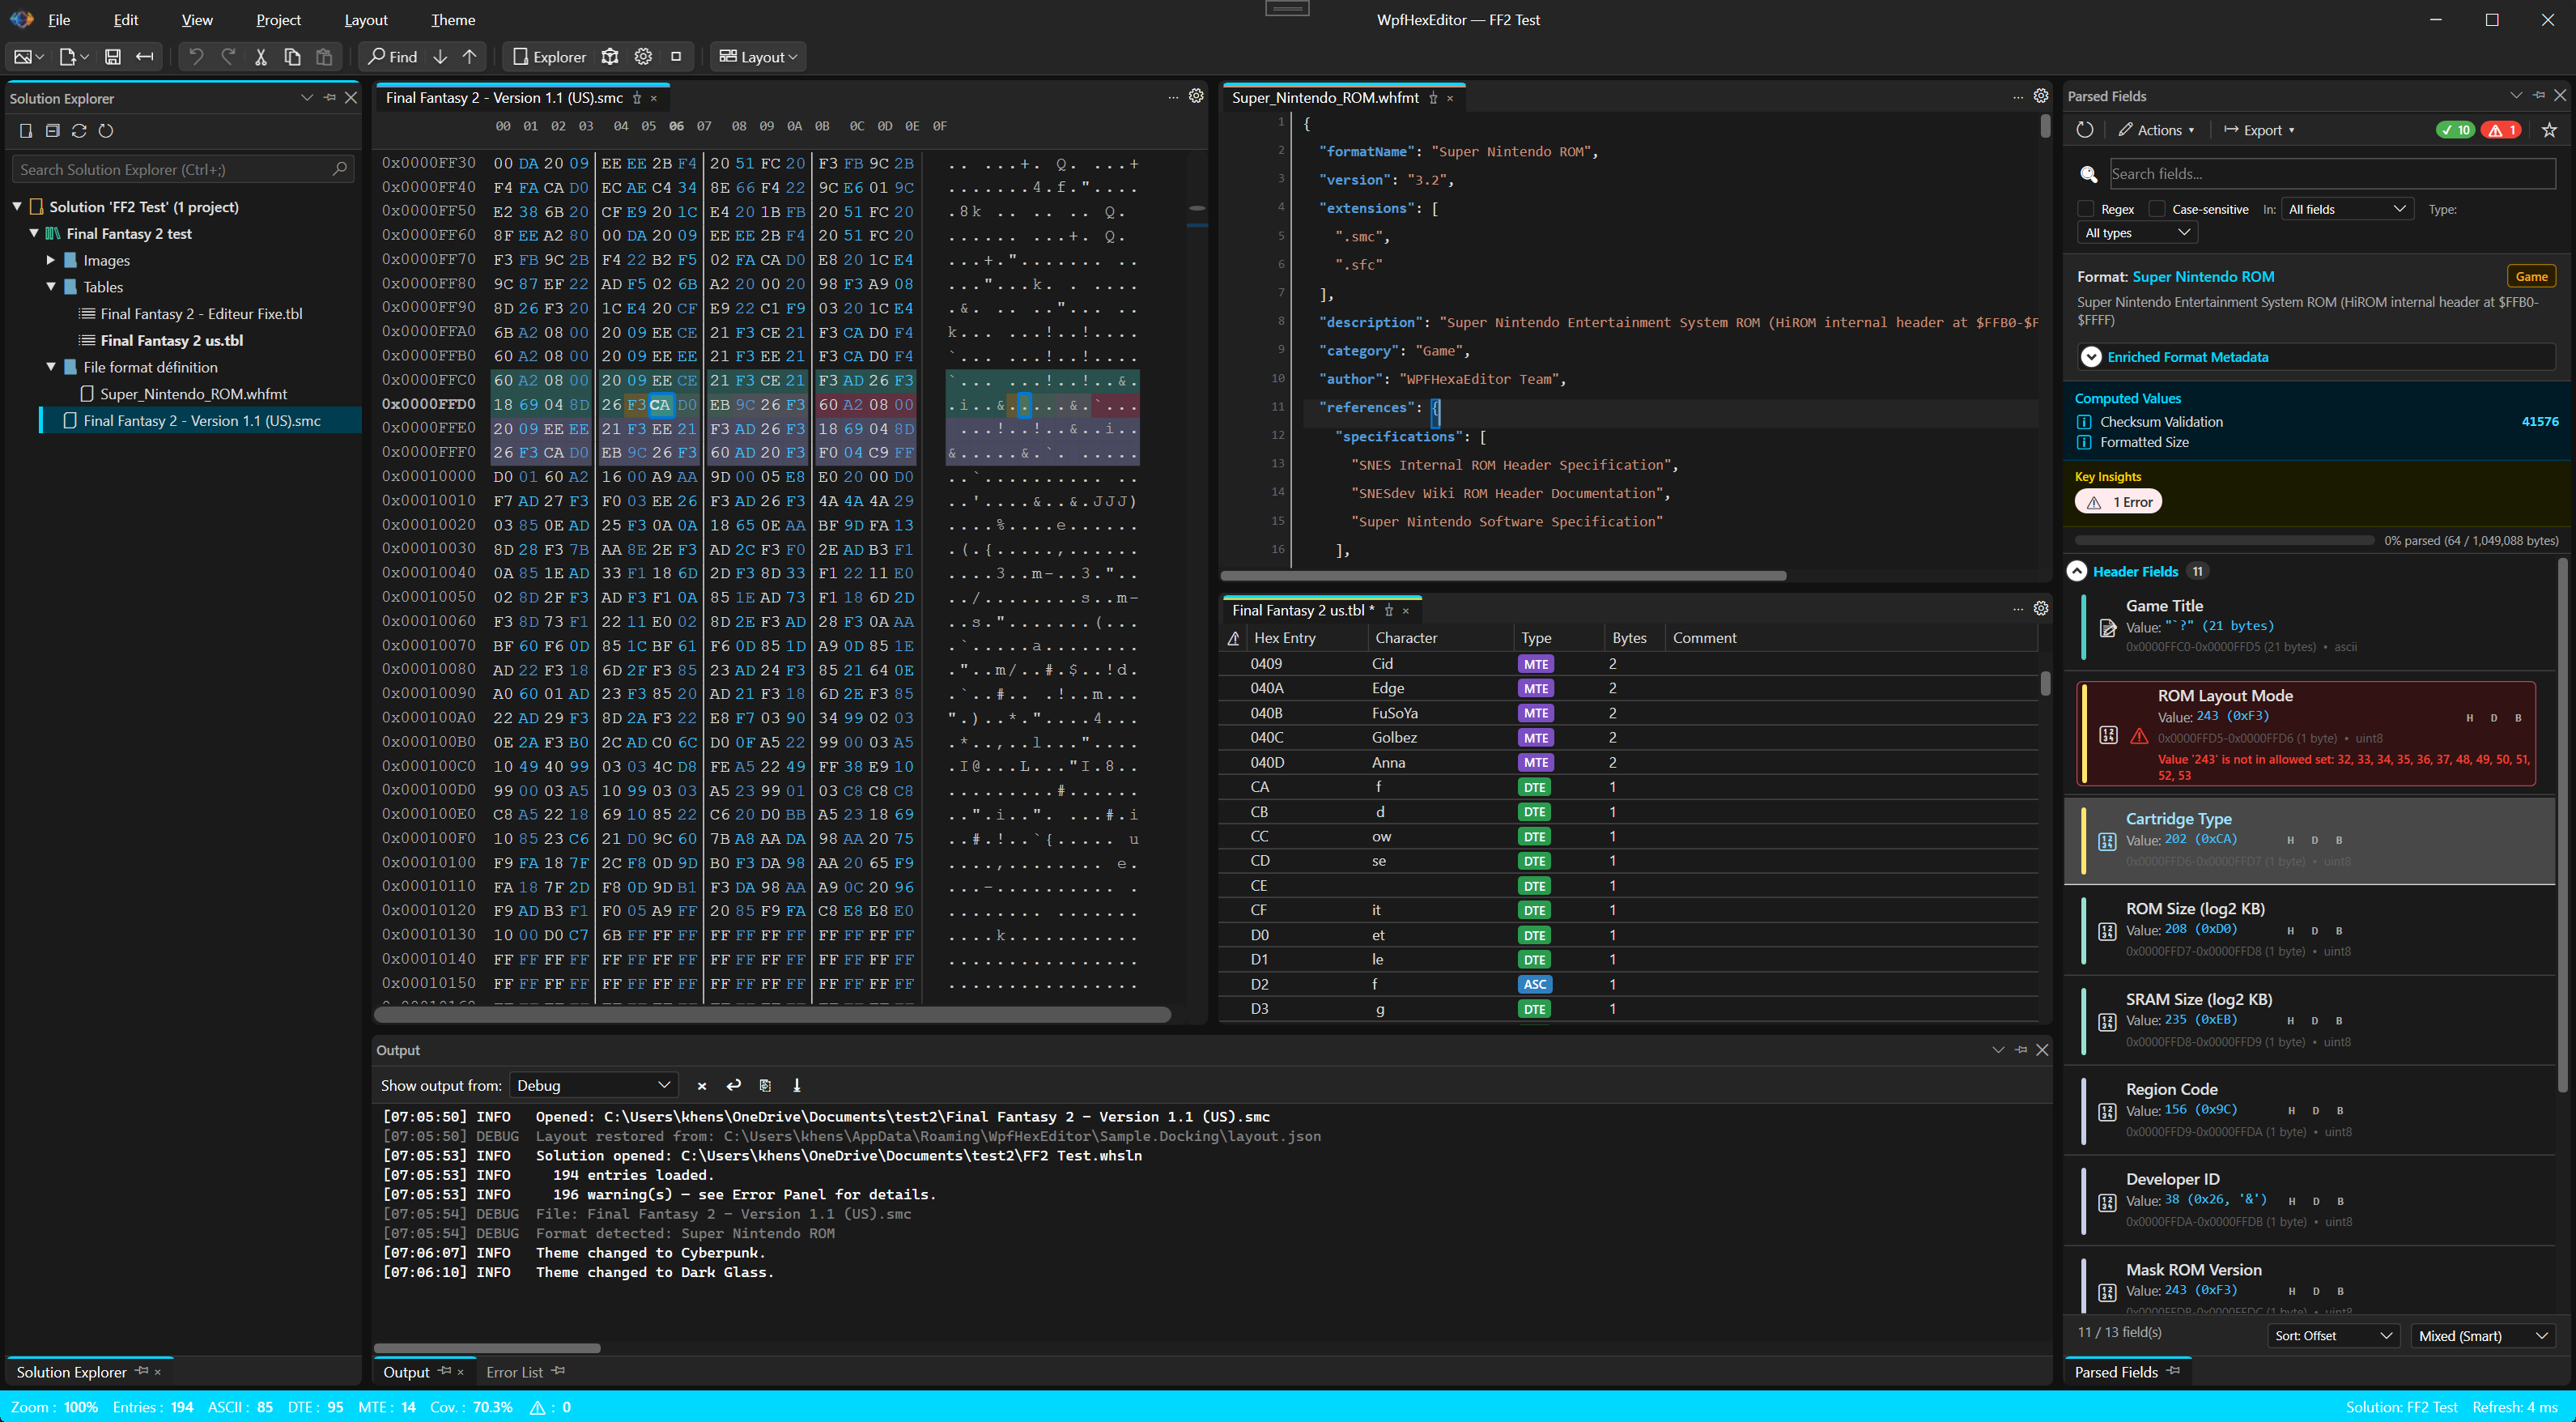Open the tbl editor settings gear

(x=2041, y=608)
